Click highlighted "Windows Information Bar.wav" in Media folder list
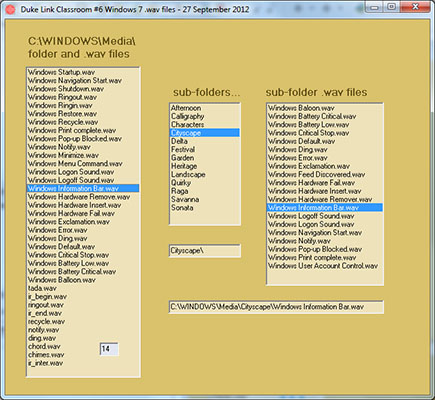This screenshot has width=435, height=400. (83, 188)
